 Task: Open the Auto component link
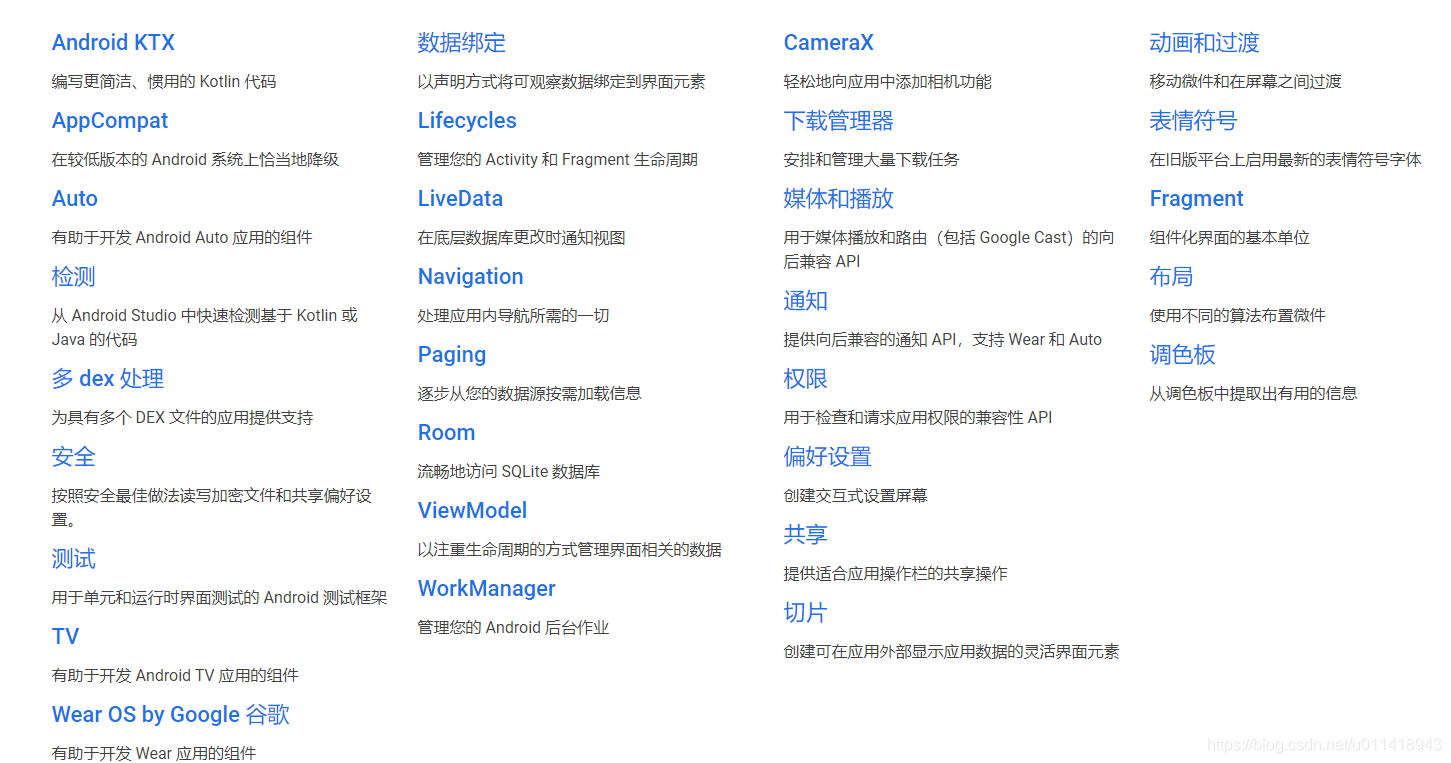tap(75, 199)
